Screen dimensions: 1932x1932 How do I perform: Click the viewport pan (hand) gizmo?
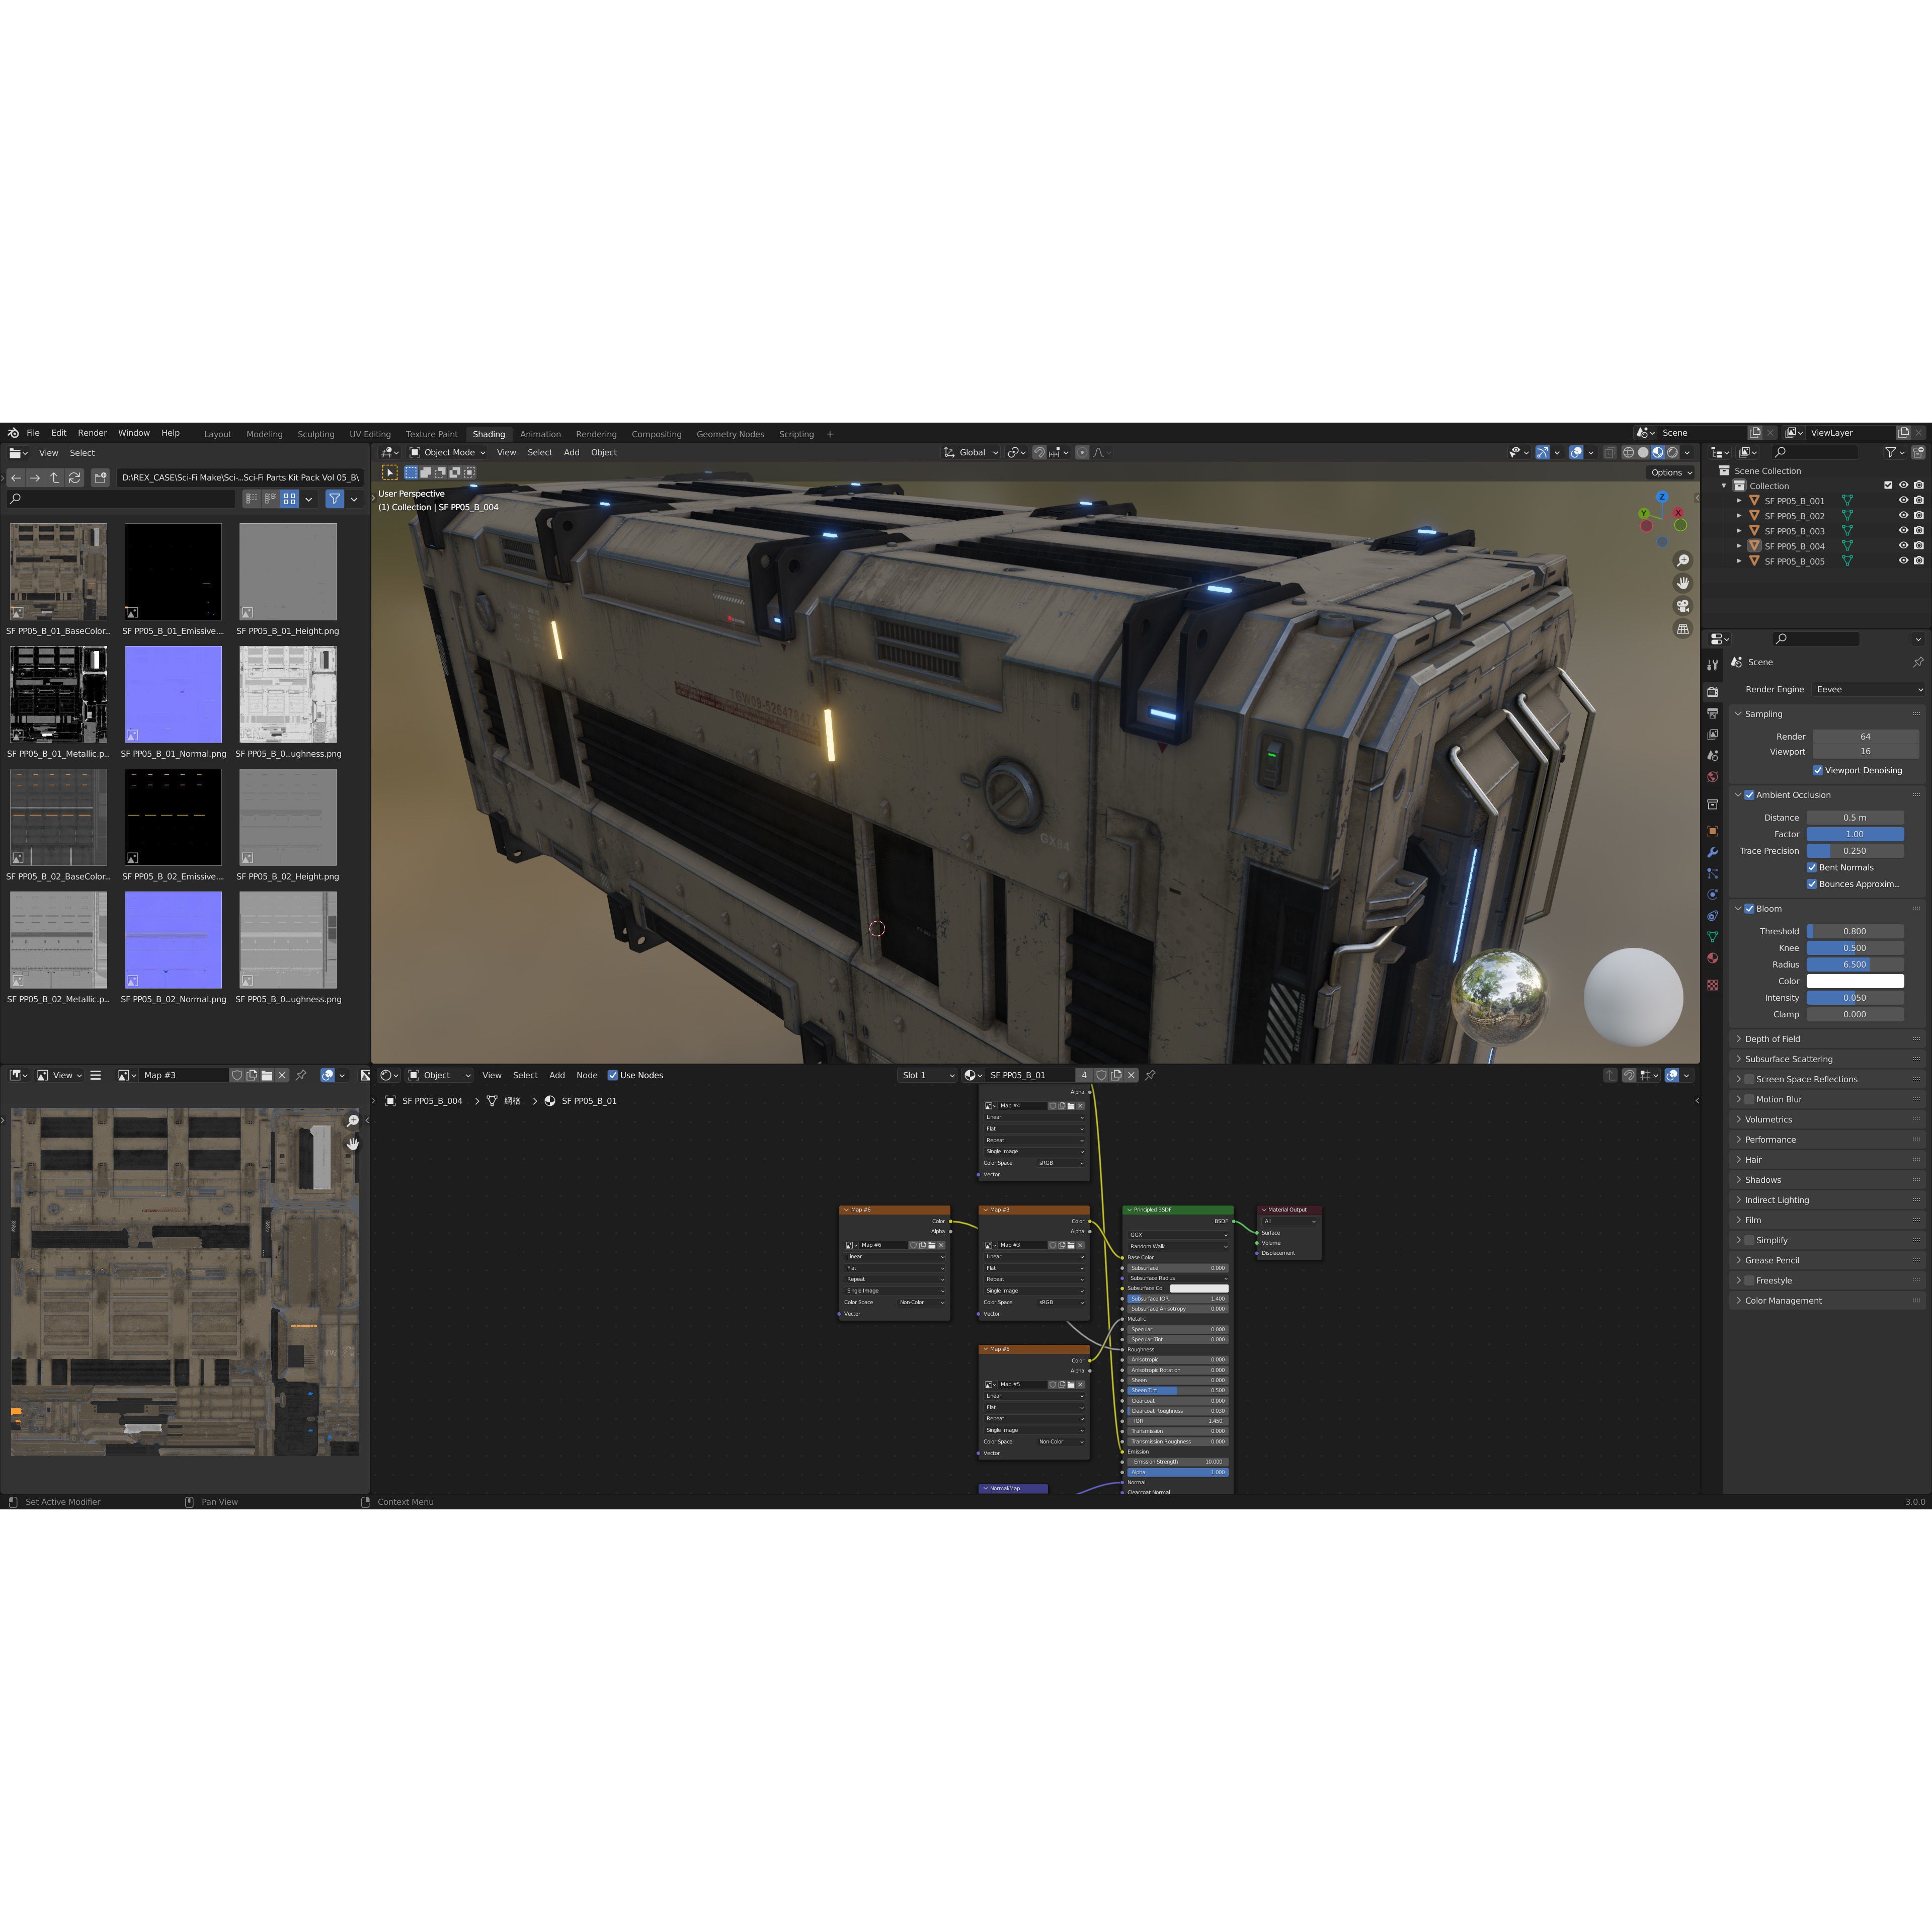[x=1683, y=583]
